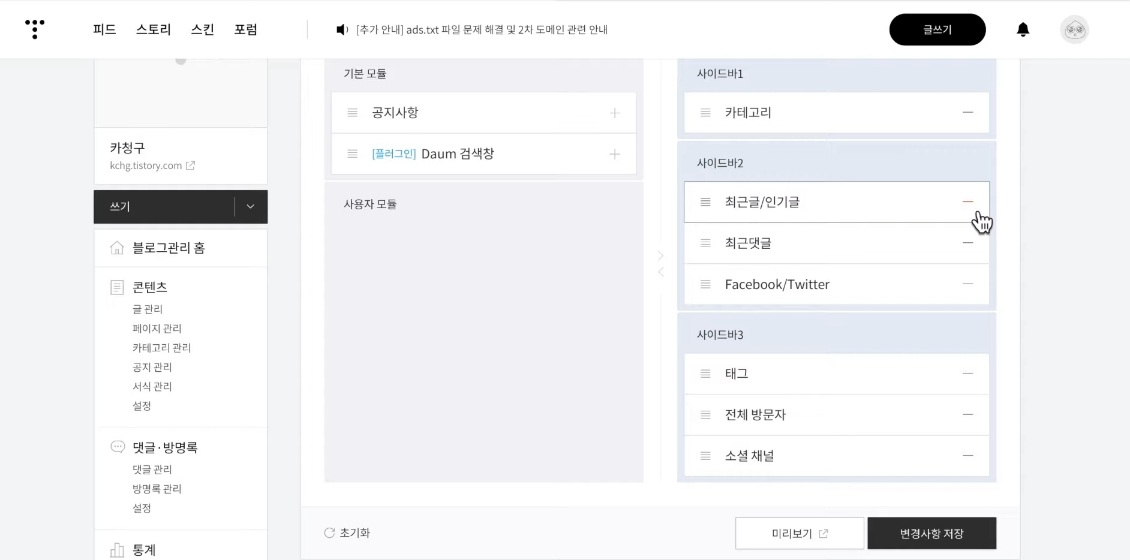Image resolution: width=1130 pixels, height=560 pixels.
Task: Grab the drag handle of 소셜 채널
Action: point(706,455)
